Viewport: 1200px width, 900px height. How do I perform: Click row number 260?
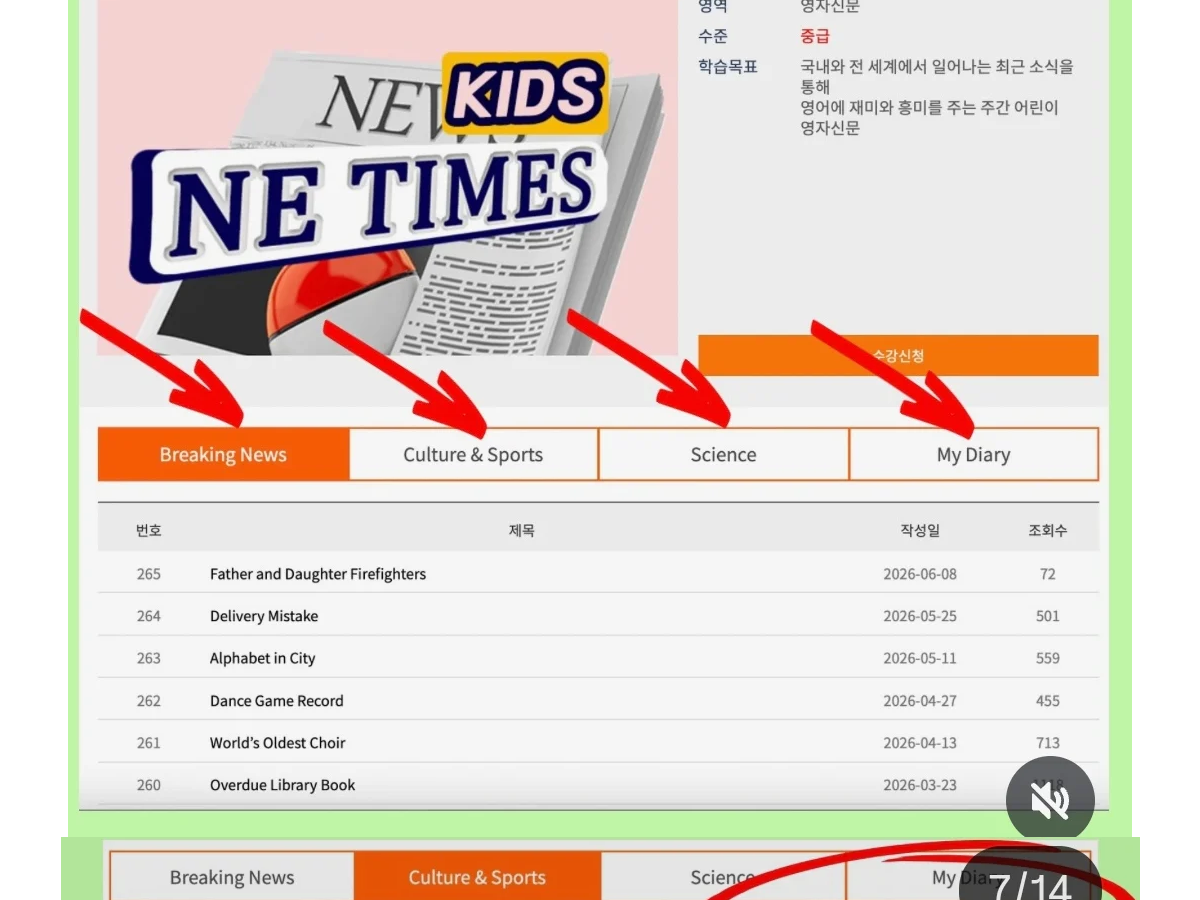click(149, 785)
